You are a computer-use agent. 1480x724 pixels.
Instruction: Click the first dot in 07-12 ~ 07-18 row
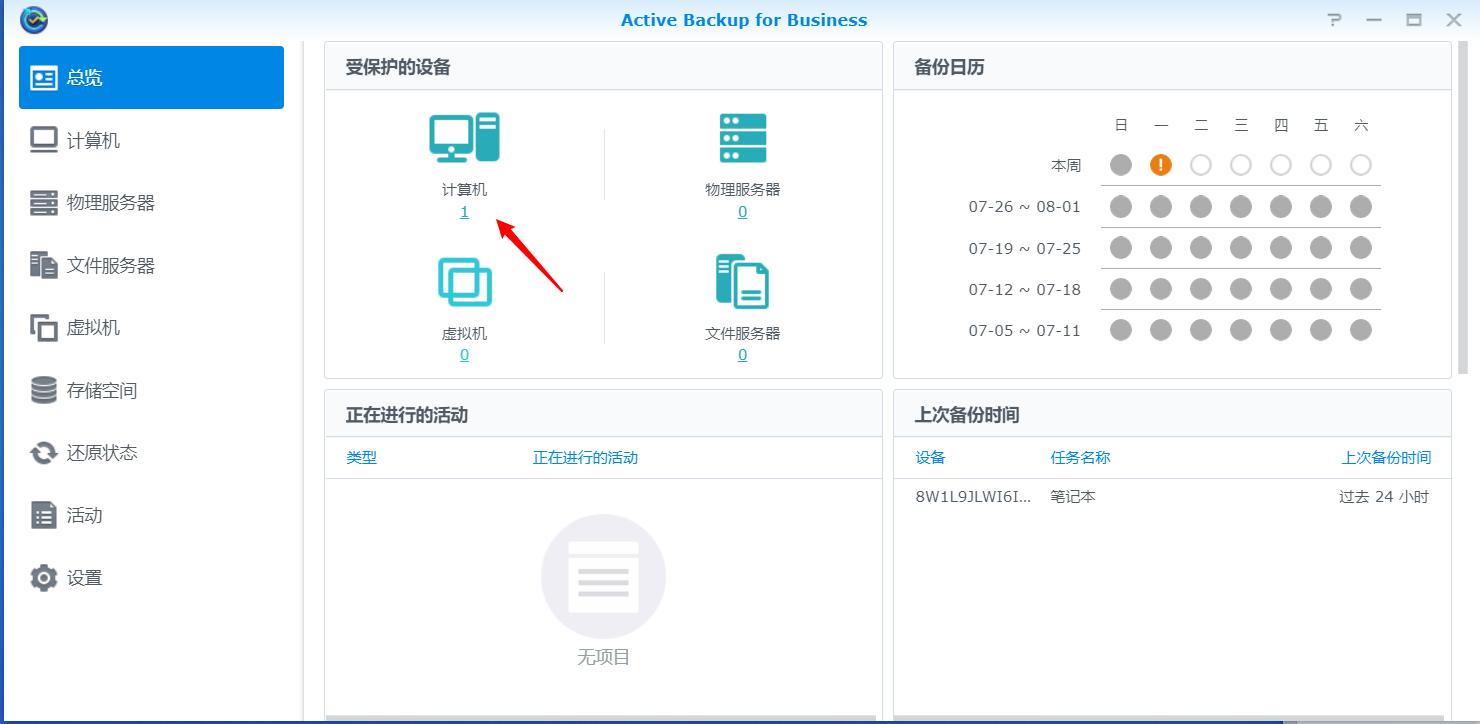pyautogui.click(x=1121, y=289)
